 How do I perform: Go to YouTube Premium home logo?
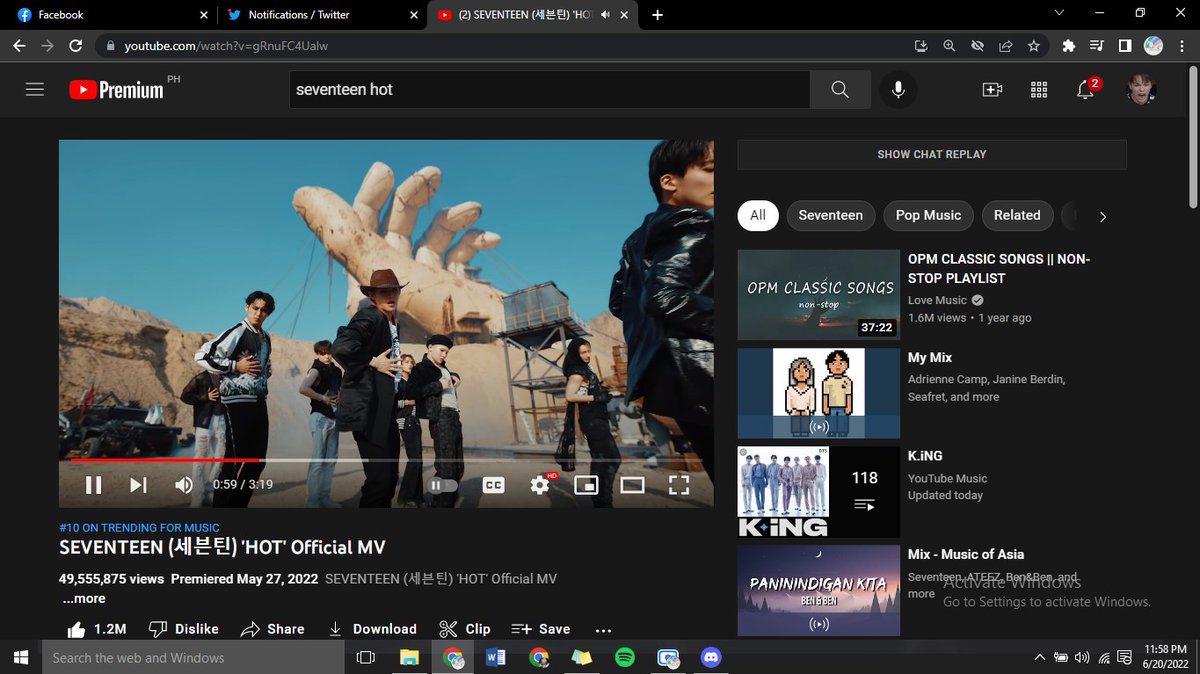tap(116, 90)
